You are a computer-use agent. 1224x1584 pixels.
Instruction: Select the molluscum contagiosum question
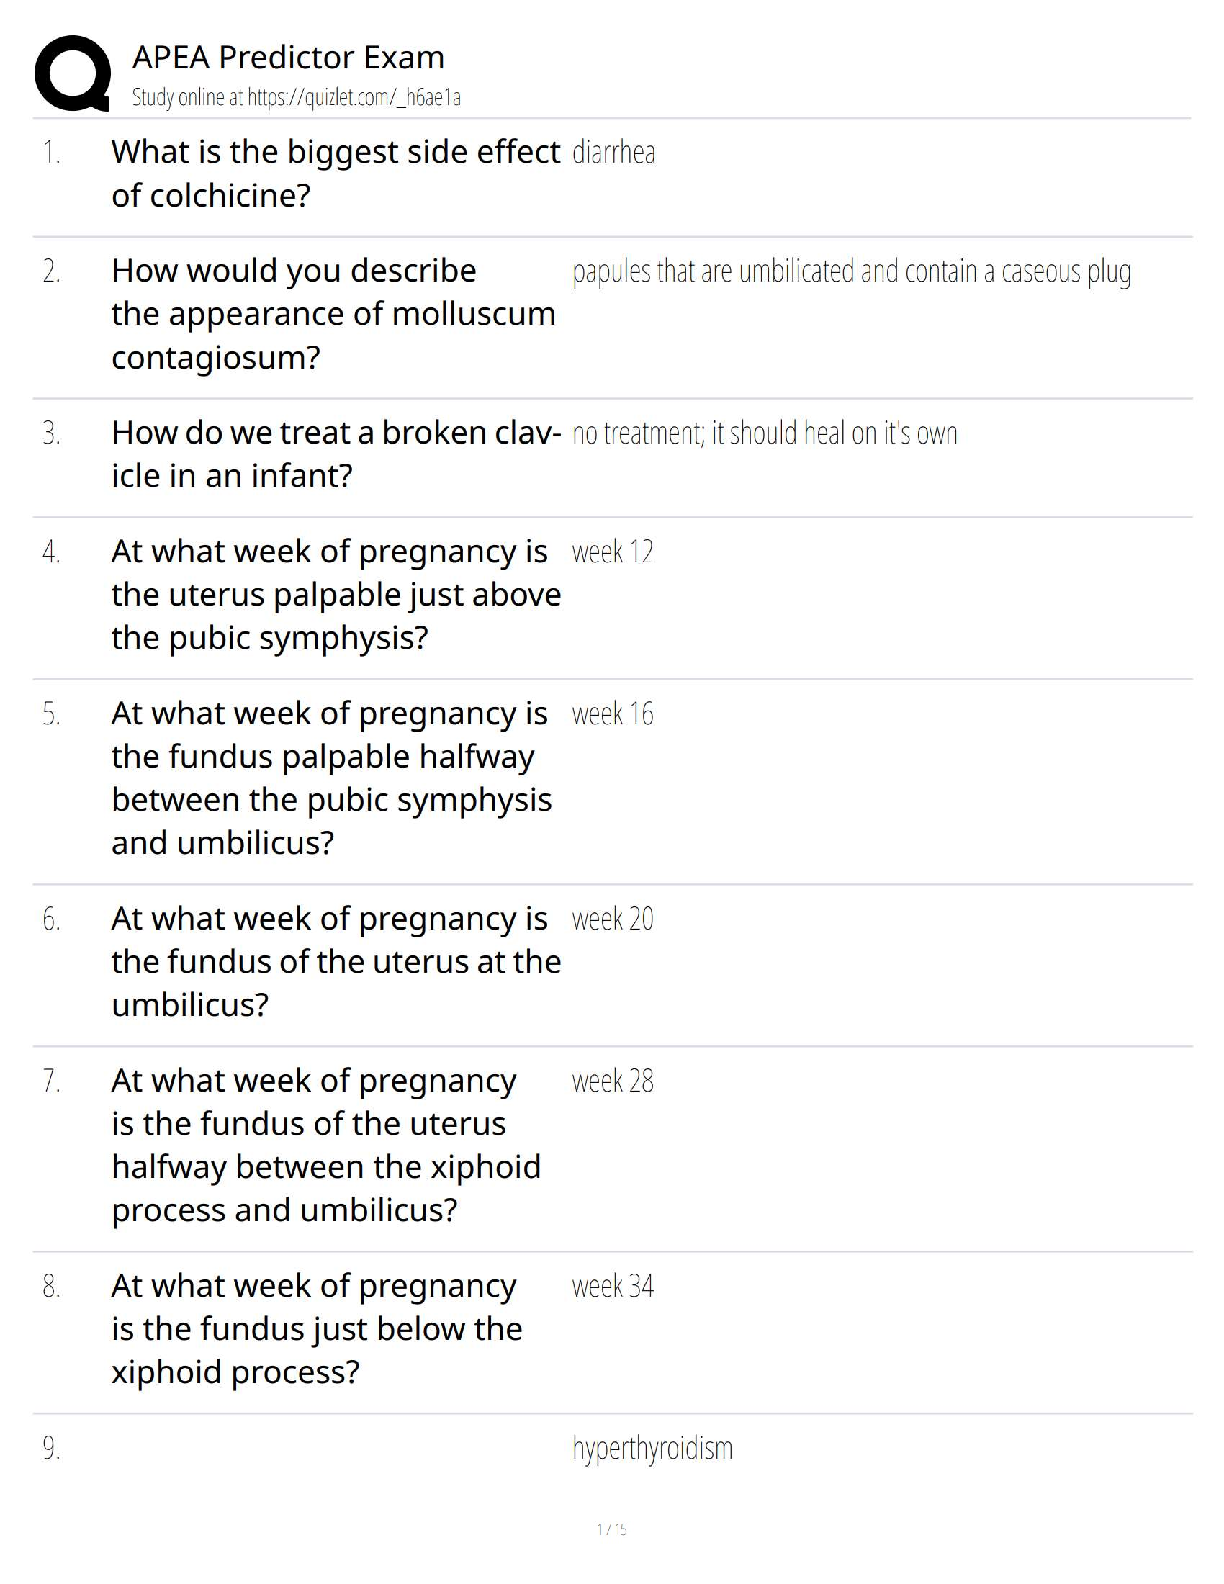pos(333,314)
